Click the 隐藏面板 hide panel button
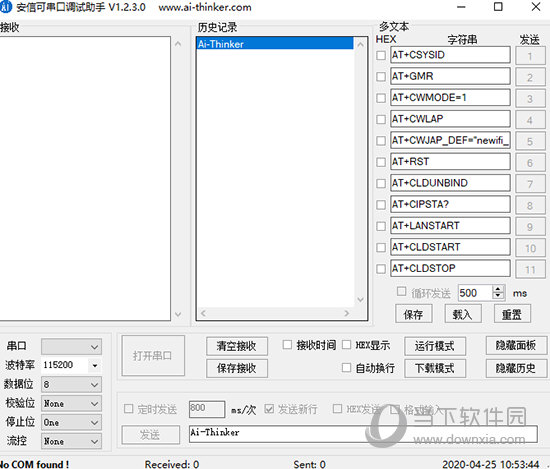The image size is (550, 469). coord(516,345)
